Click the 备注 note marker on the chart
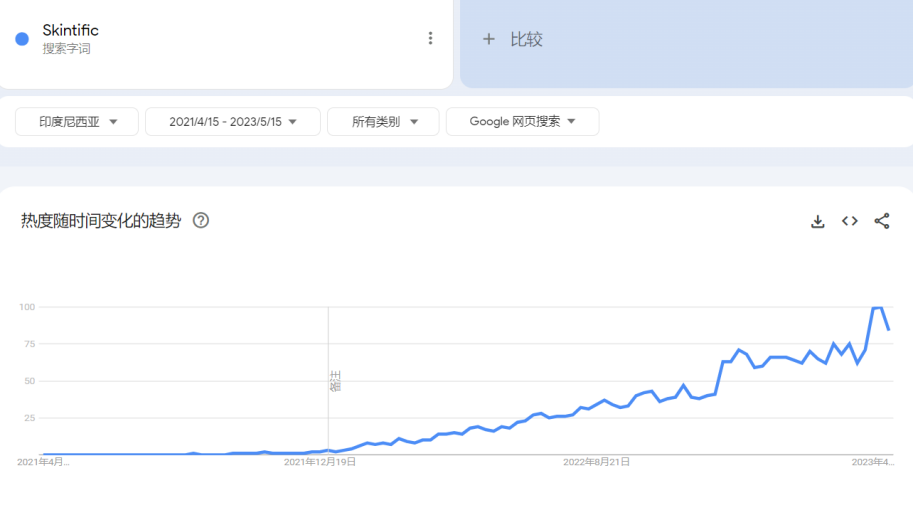Screen dimensions: 913x515 coord(335,380)
